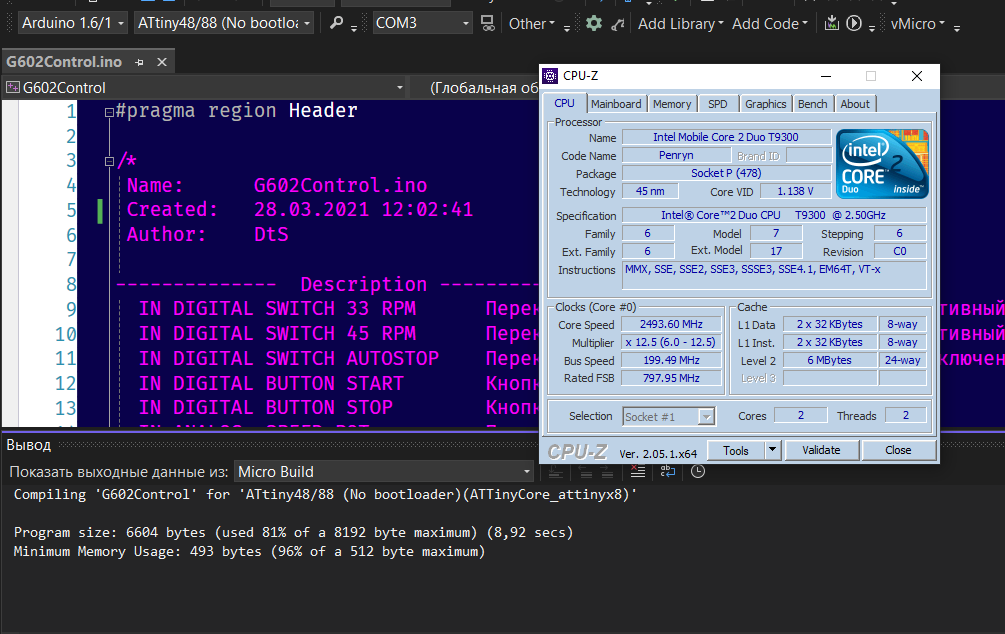Screen dimensions: 1005x634
Task: Open the COM3 port dropdown
Action: pyautogui.click(x=423, y=23)
